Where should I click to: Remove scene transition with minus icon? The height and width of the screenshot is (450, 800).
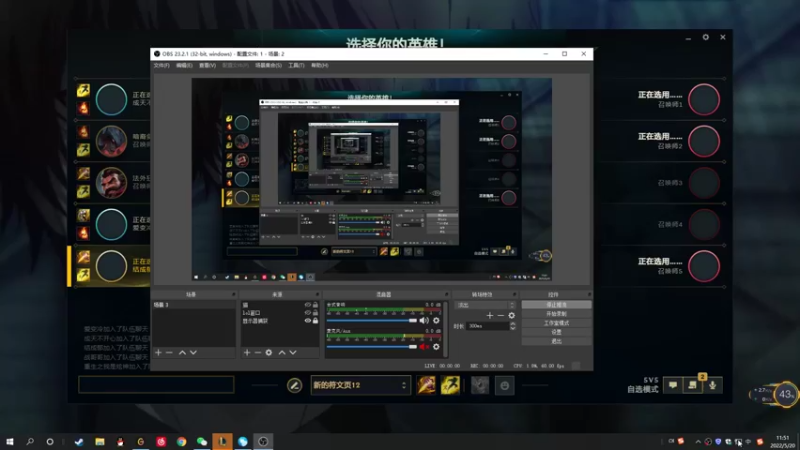pos(501,316)
